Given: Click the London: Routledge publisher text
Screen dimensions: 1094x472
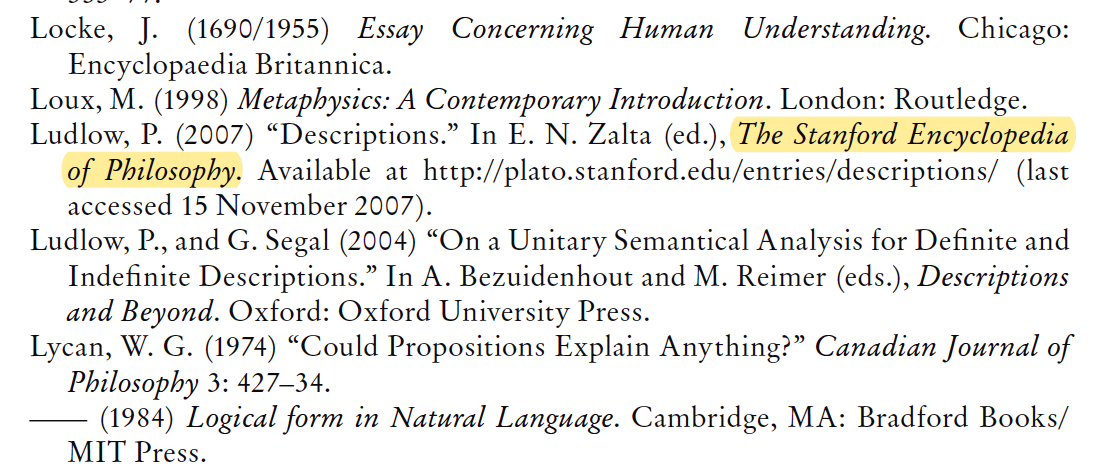Looking at the screenshot, I should [x=904, y=100].
